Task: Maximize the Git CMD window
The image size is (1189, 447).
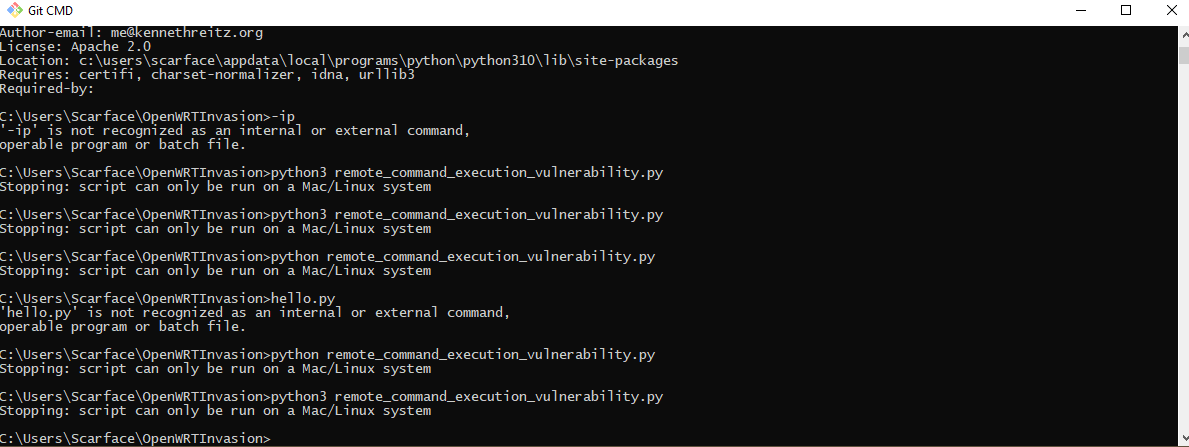Action: 1126,11
